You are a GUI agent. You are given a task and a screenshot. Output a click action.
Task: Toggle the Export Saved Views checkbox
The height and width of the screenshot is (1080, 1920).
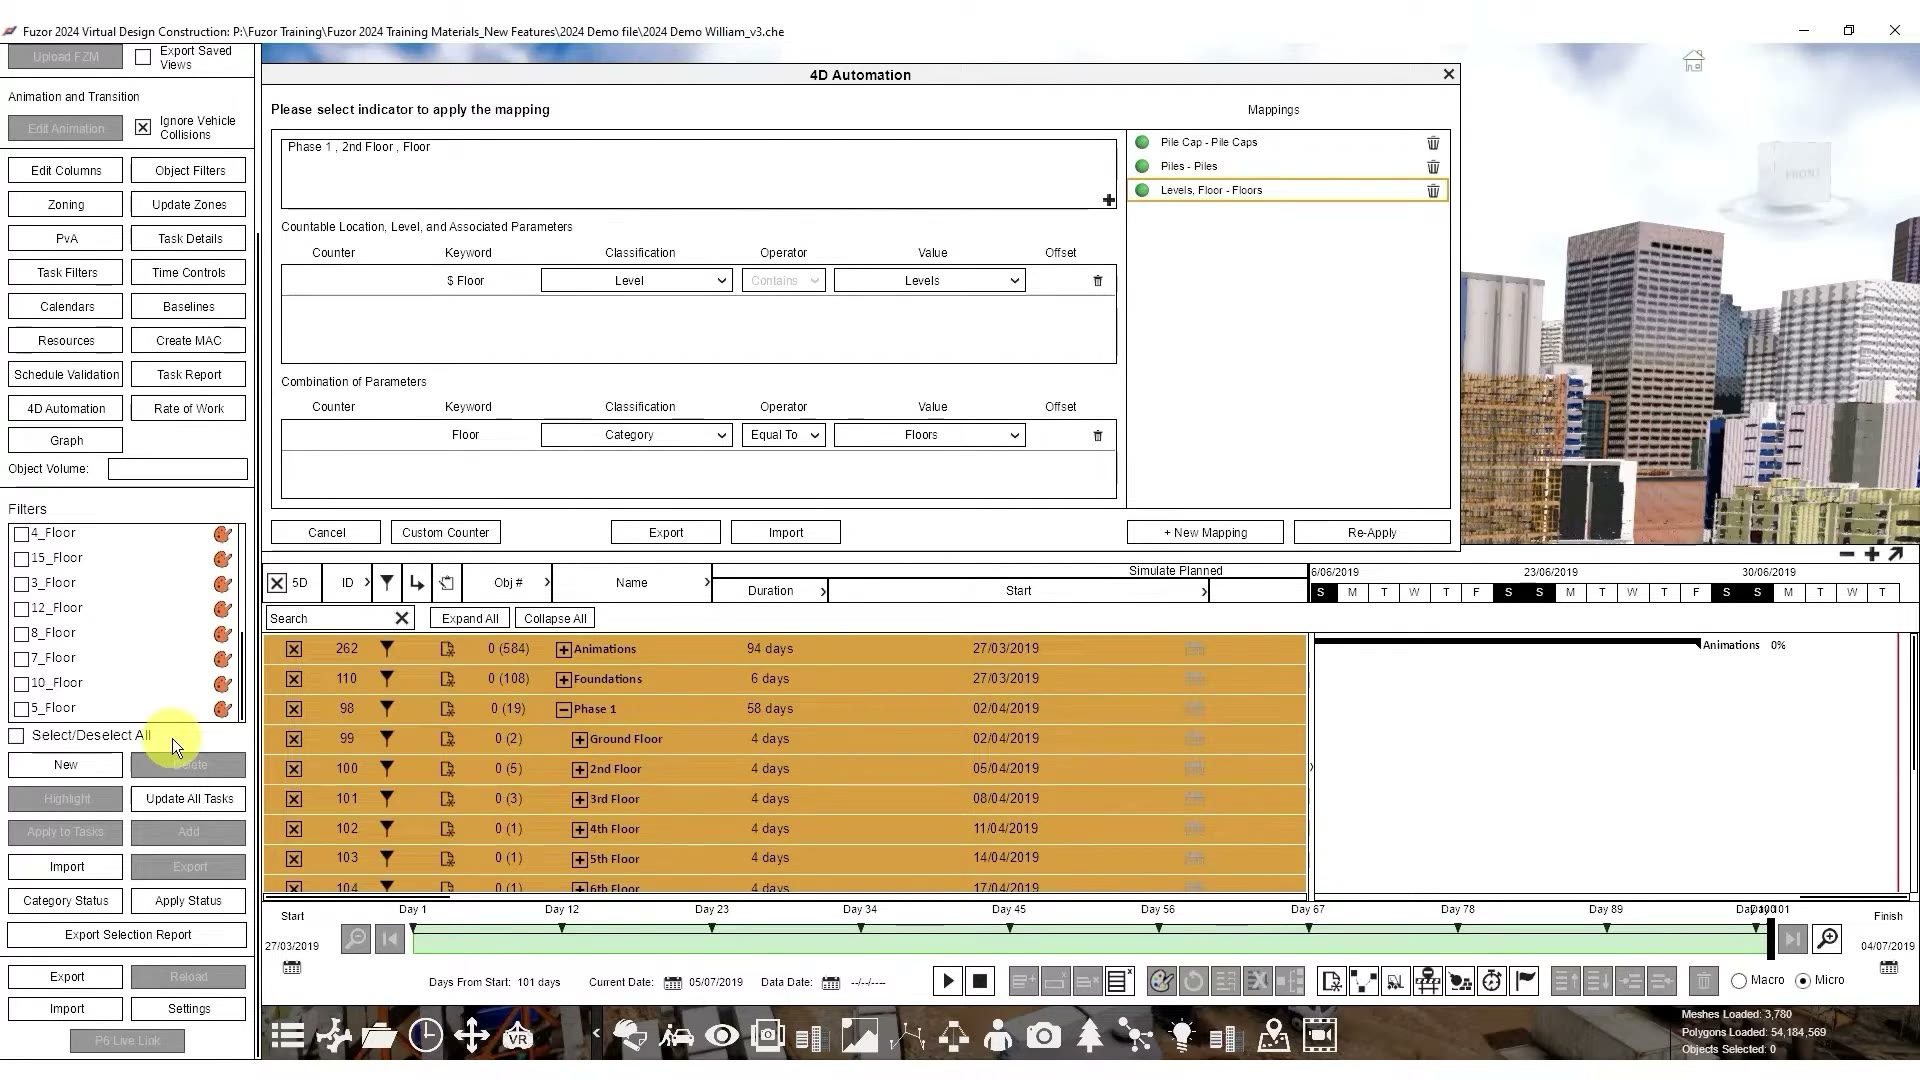[143, 58]
